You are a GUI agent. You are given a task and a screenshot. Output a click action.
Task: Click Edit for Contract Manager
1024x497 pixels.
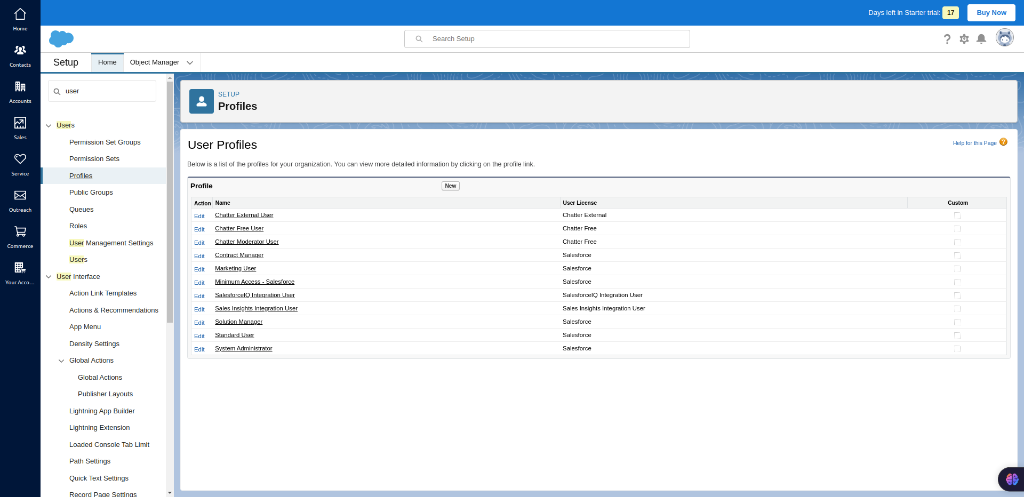199,255
